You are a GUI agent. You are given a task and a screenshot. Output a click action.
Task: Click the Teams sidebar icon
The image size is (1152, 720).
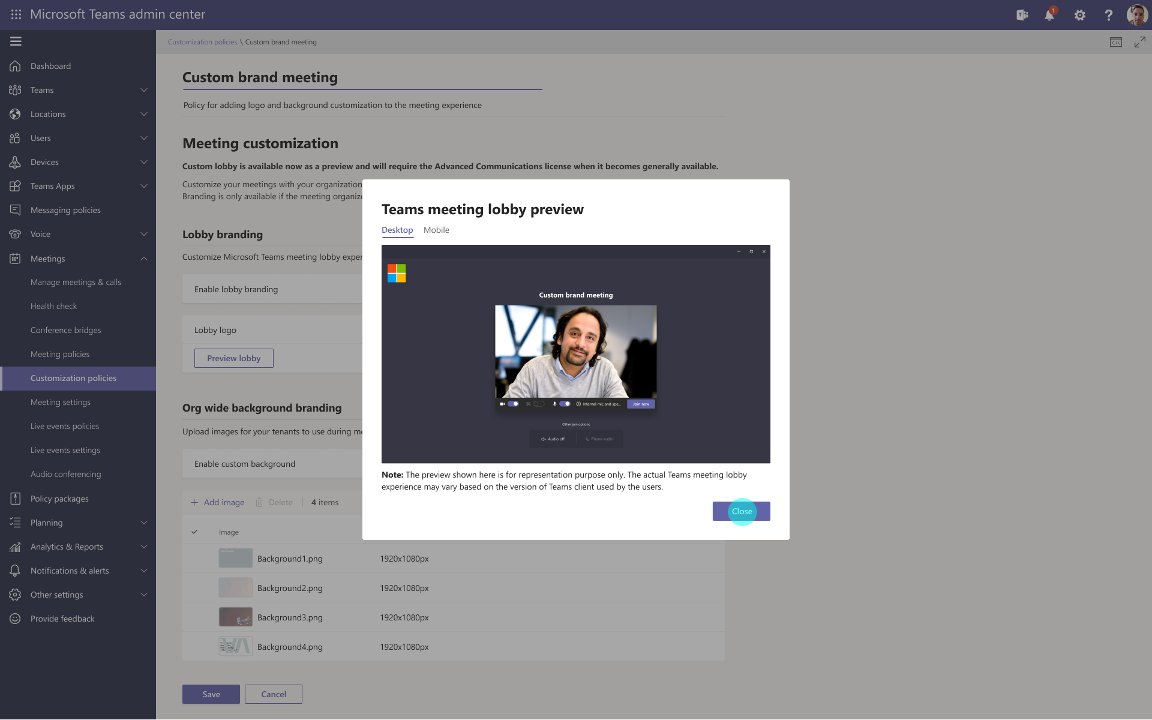click(15, 90)
